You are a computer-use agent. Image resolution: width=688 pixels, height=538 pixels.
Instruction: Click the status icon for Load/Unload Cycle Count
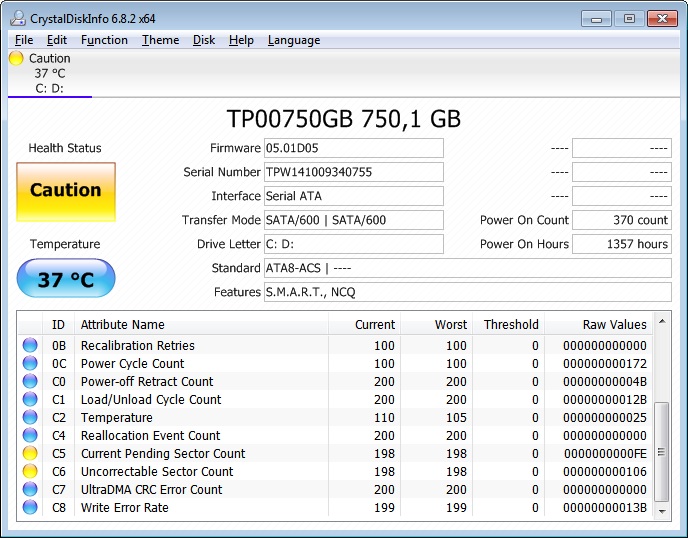[30, 399]
